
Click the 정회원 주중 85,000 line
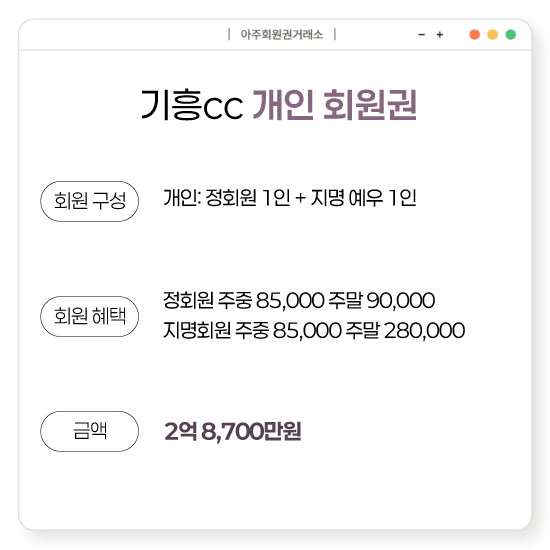(244, 301)
